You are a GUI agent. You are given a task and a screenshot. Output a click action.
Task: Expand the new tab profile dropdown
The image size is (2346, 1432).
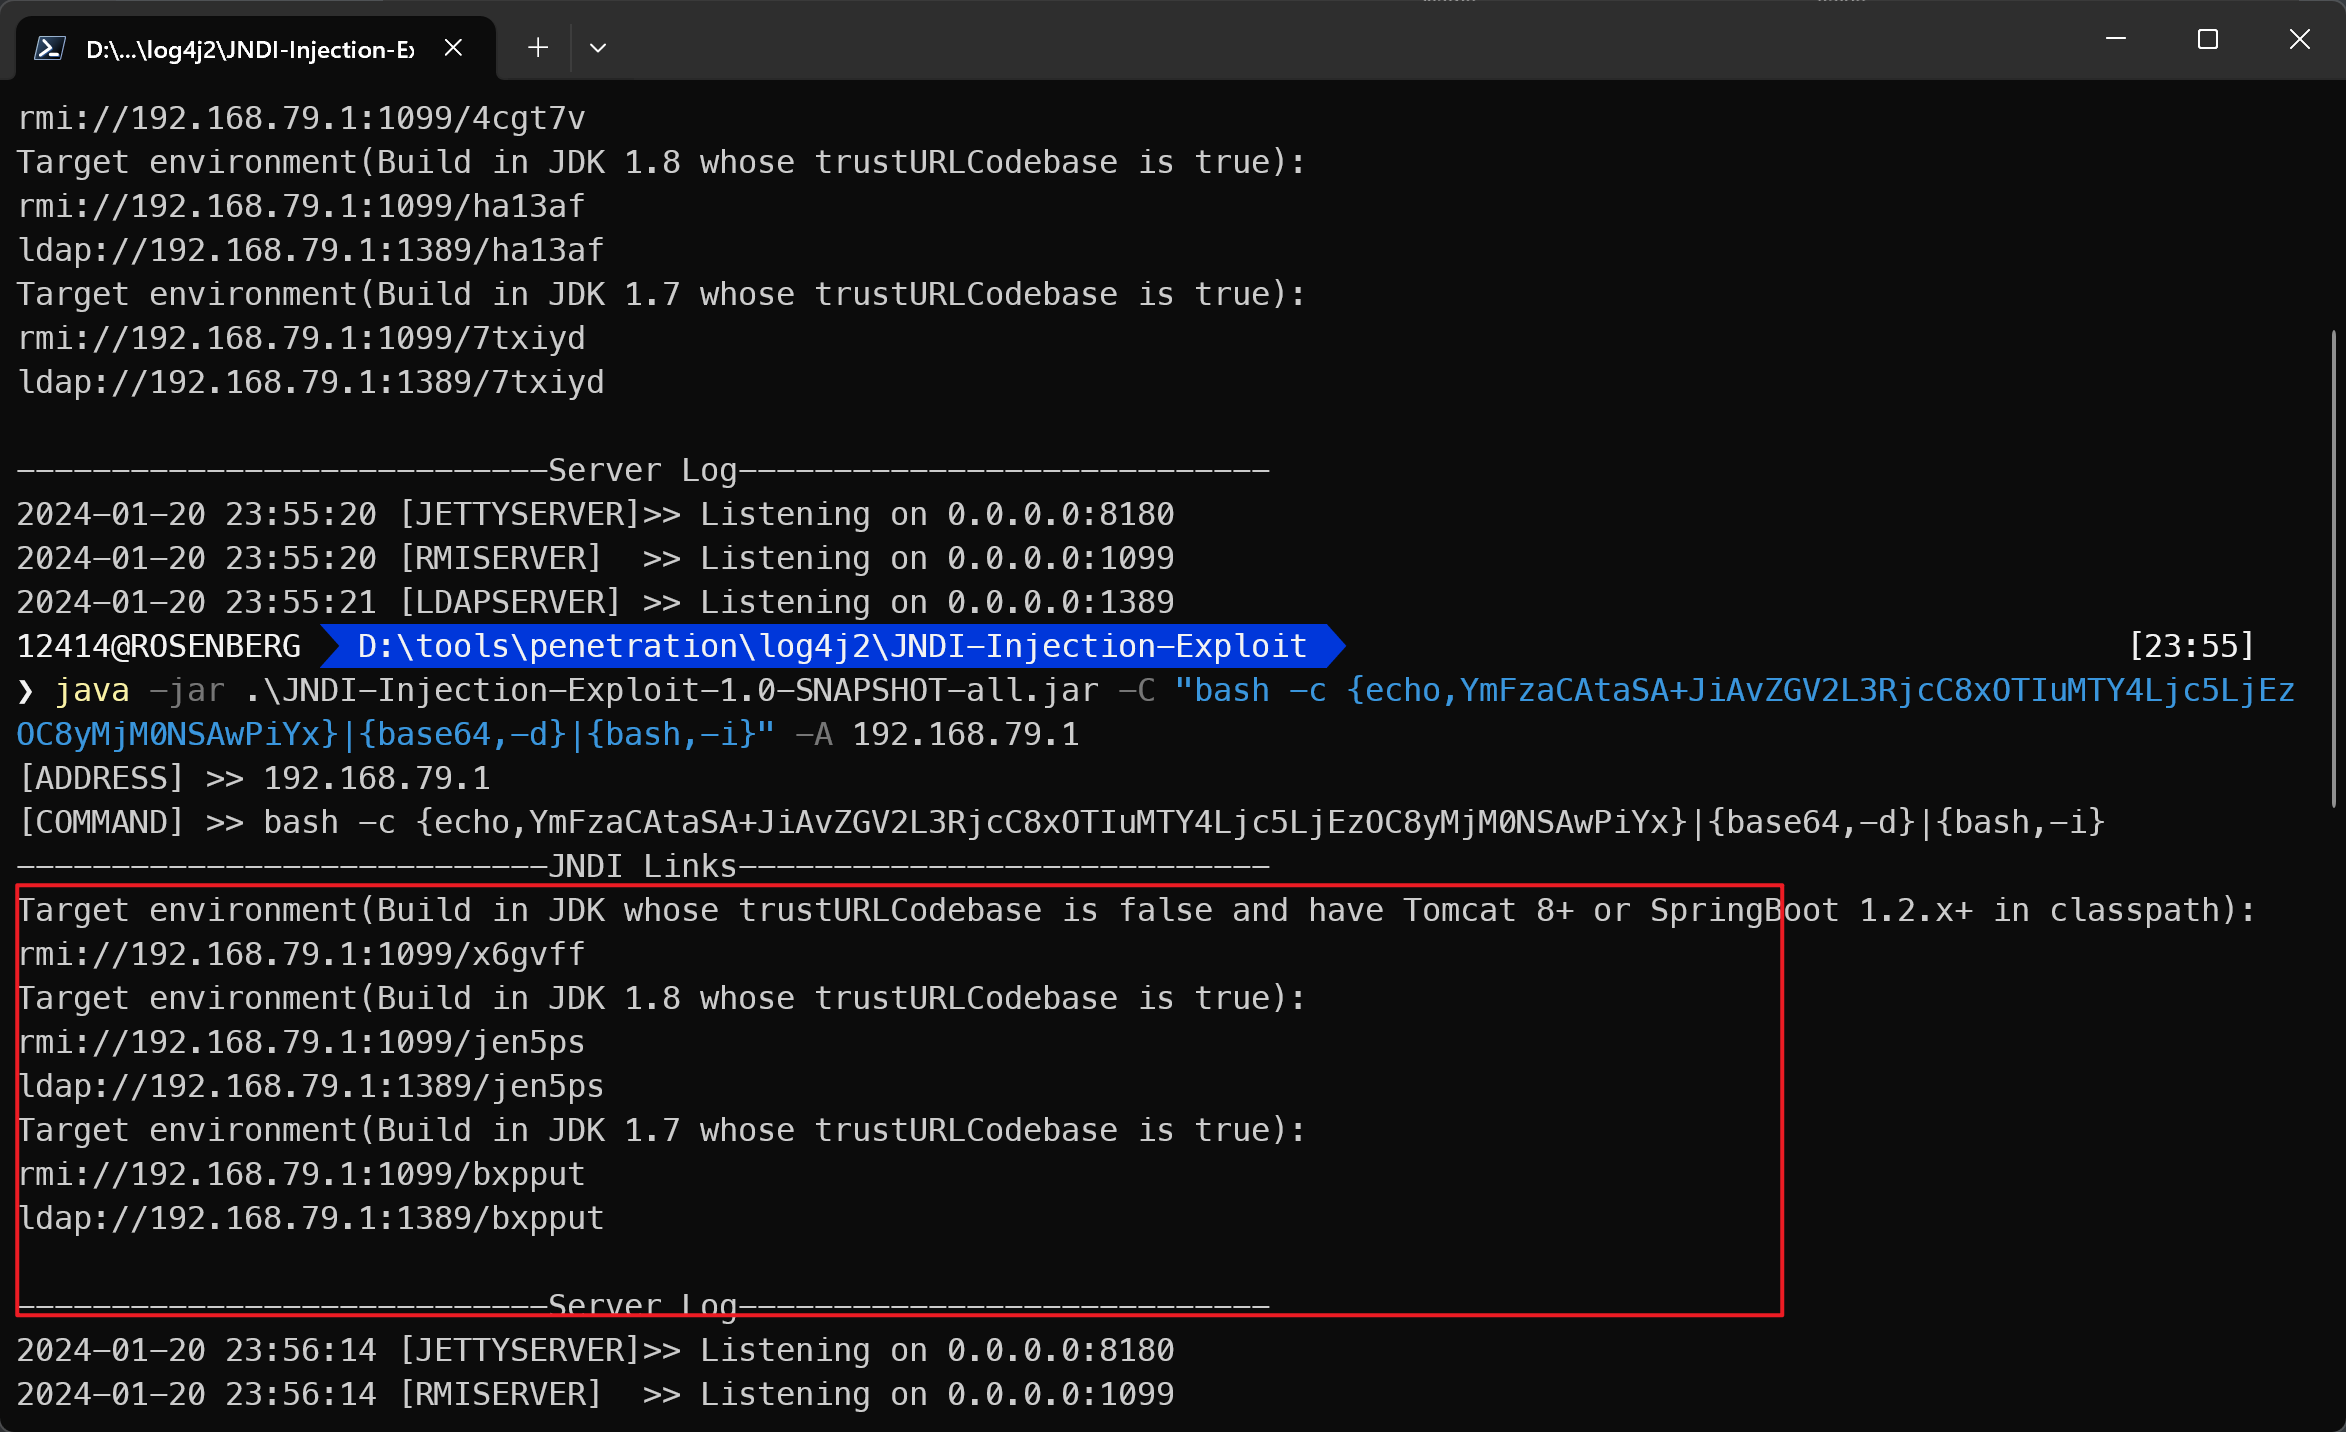[x=598, y=48]
